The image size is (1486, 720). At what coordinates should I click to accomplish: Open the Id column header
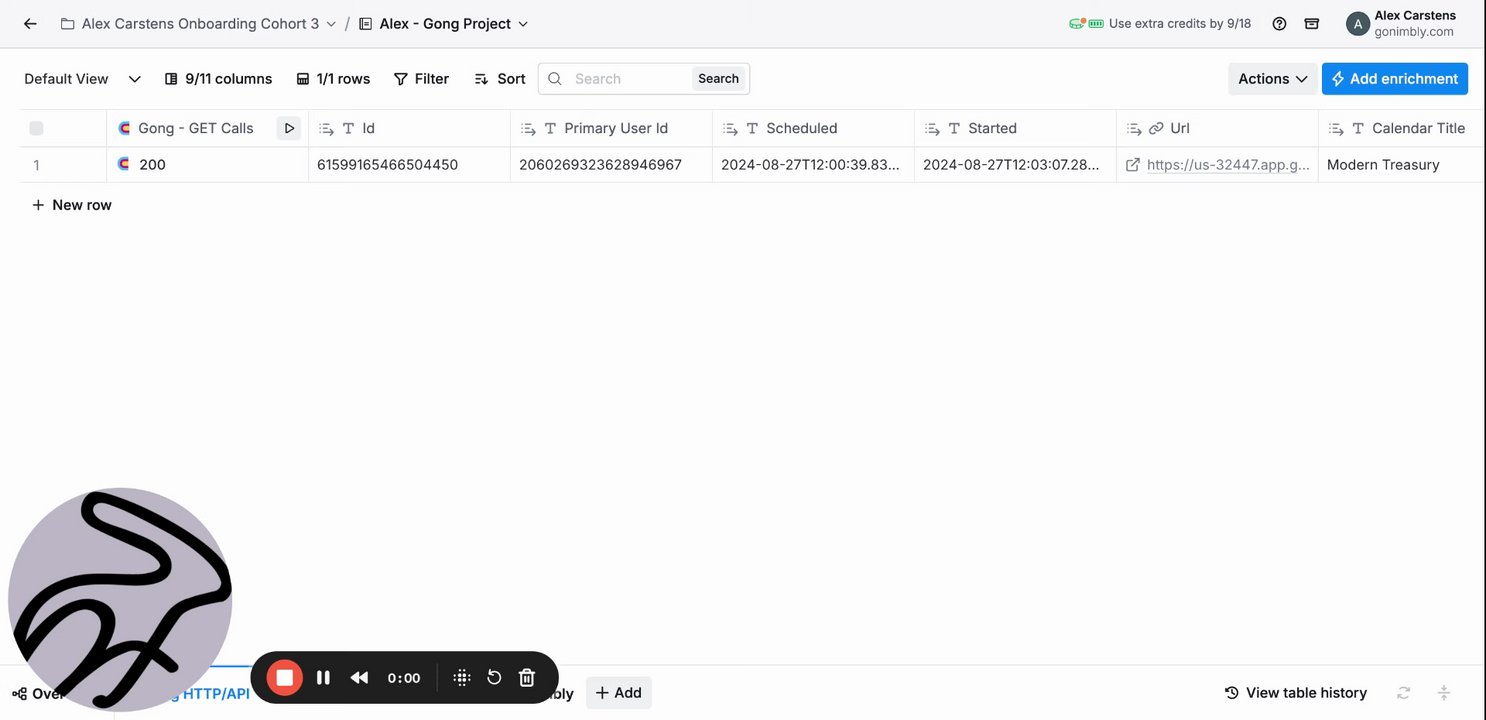click(x=409, y=128)
